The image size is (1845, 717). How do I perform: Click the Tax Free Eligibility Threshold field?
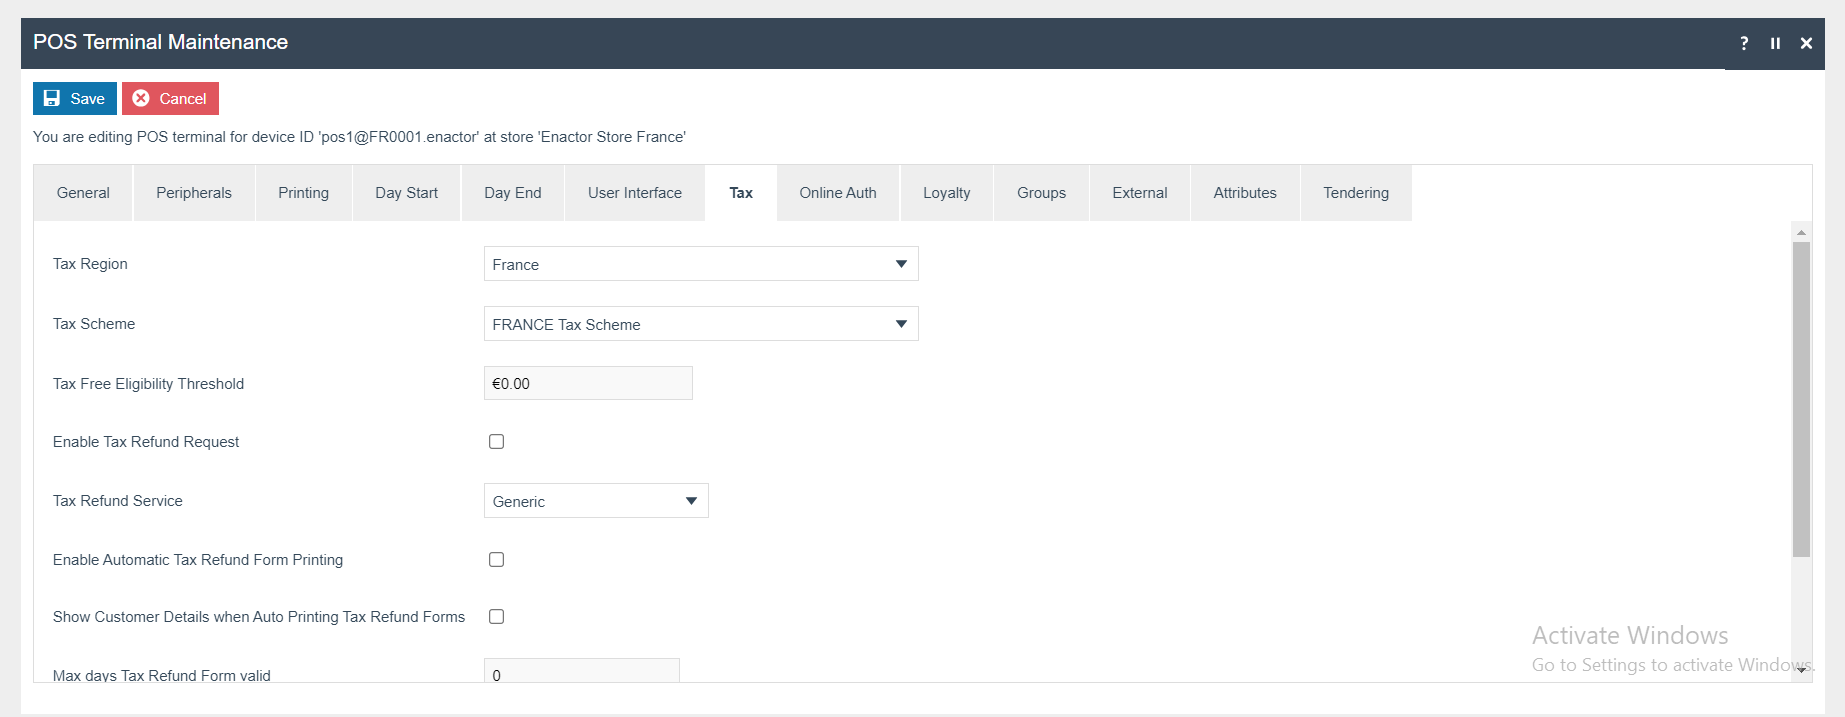pos(588,383)
